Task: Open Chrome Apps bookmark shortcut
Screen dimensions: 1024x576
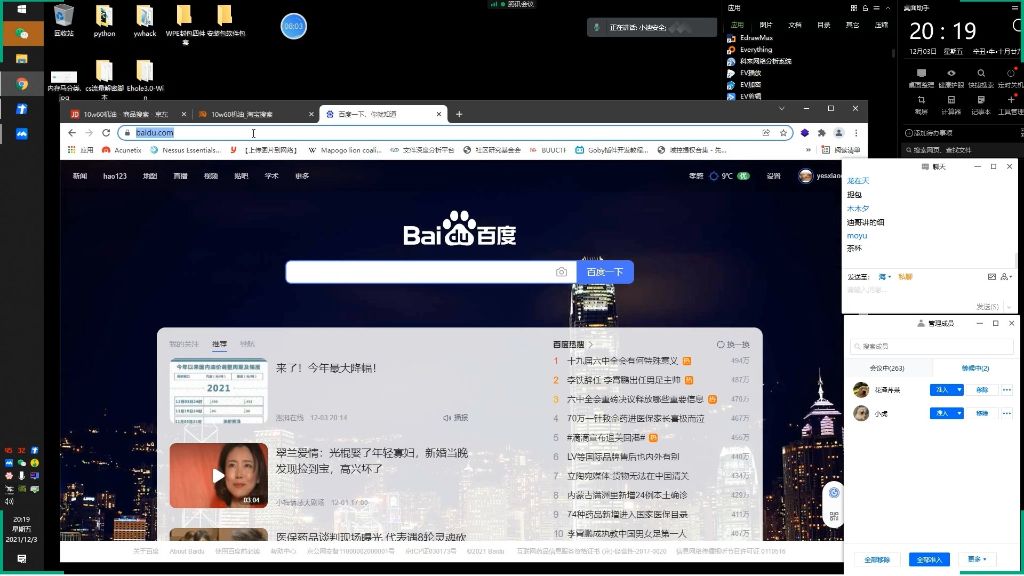Action: (81, 150)
